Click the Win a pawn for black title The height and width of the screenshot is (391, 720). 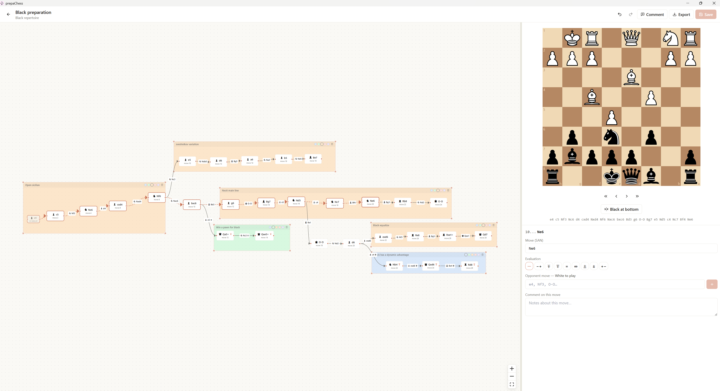(x=228, y=227)
